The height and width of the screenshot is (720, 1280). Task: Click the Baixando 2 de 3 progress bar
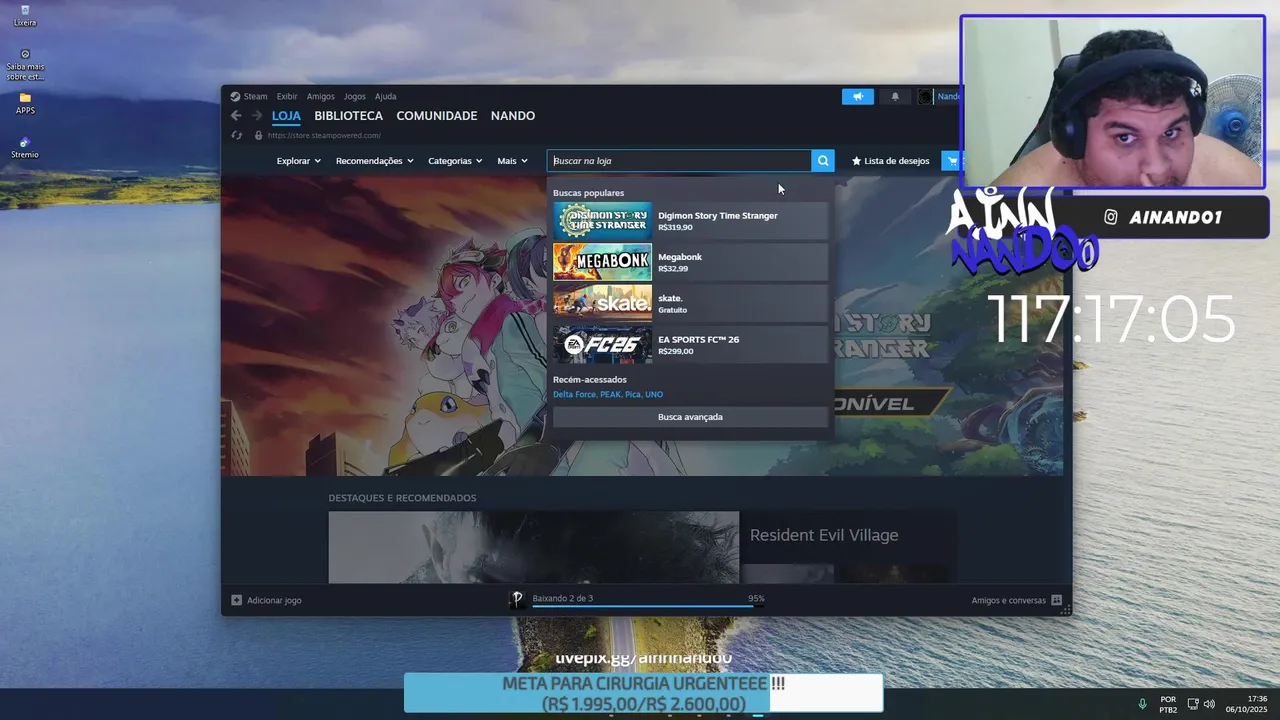648,606
